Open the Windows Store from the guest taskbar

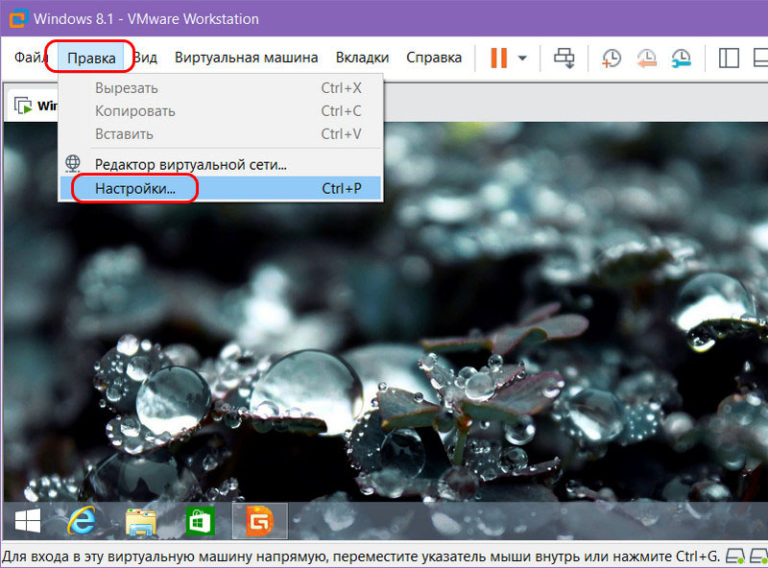200,521
